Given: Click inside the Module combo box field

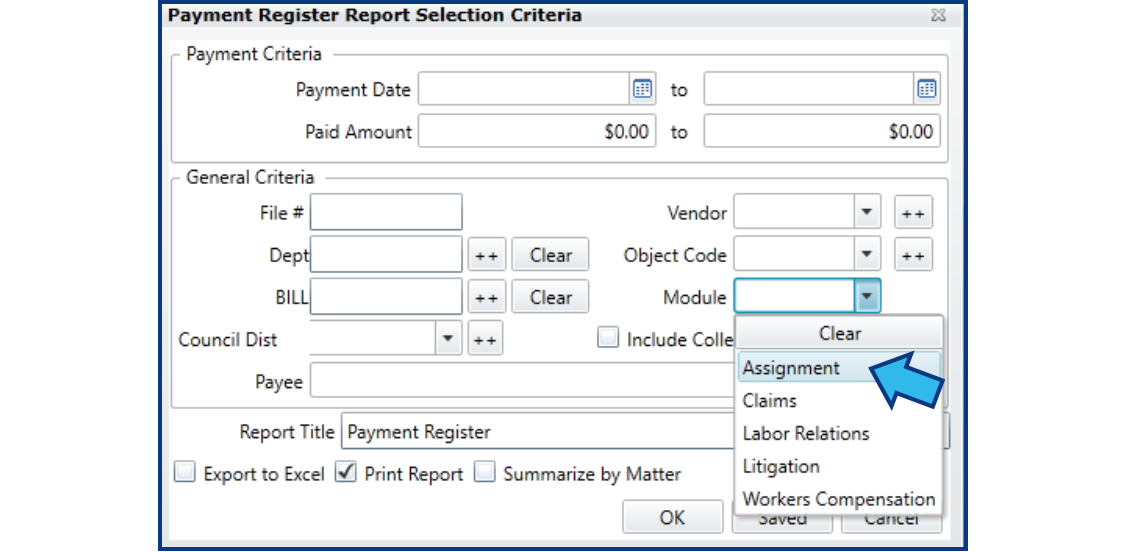Looking at the screenshot, I should 794,297.
